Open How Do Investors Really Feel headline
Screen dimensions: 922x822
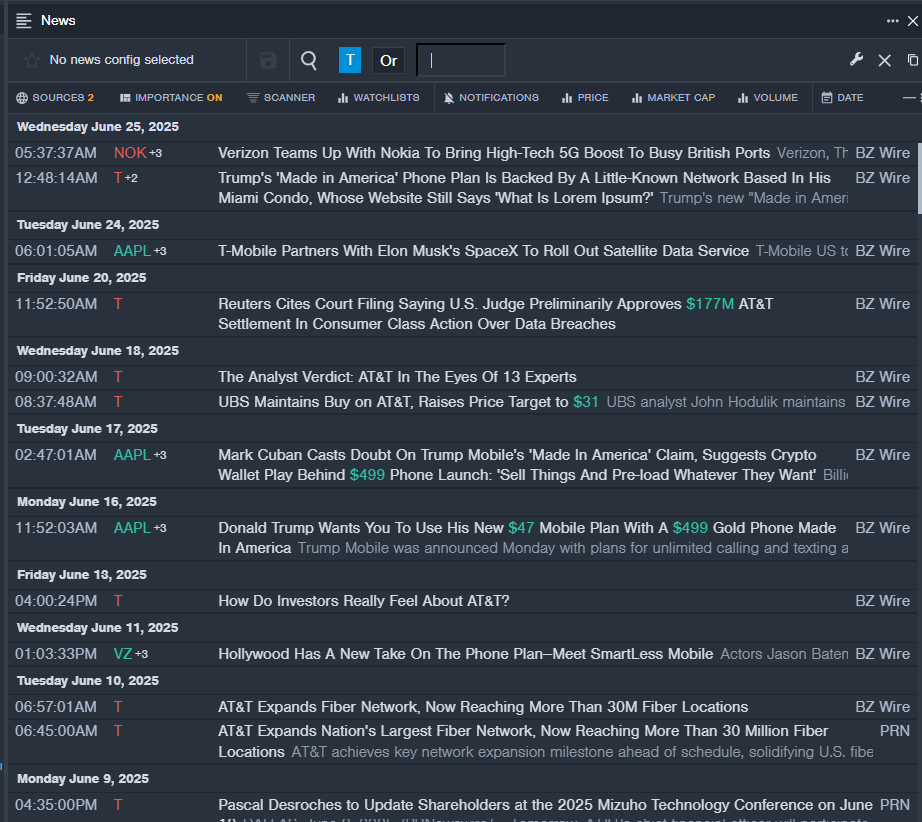pyautogui.click(x=363, y=601)
